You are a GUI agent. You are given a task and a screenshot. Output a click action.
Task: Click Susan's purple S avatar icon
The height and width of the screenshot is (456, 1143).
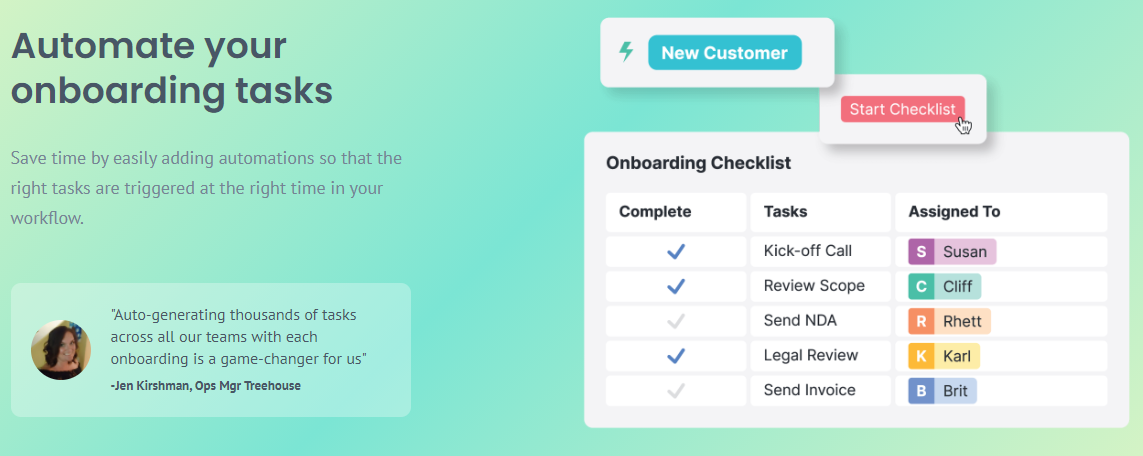[x=921, y=251]
